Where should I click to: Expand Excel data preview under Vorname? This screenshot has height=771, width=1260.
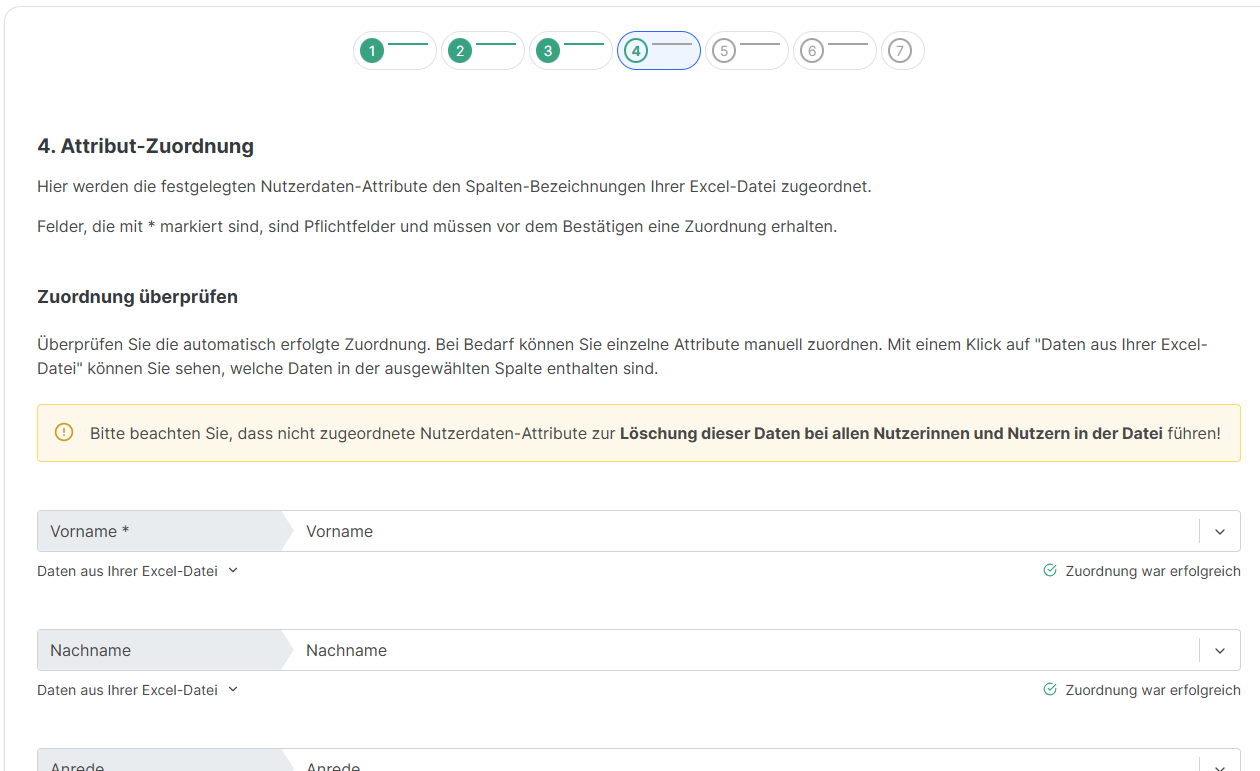click(138, 571)
